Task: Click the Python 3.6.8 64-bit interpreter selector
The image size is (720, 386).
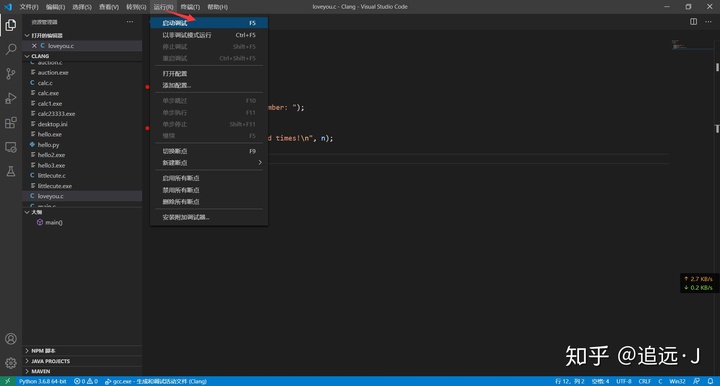Action: 43,381
